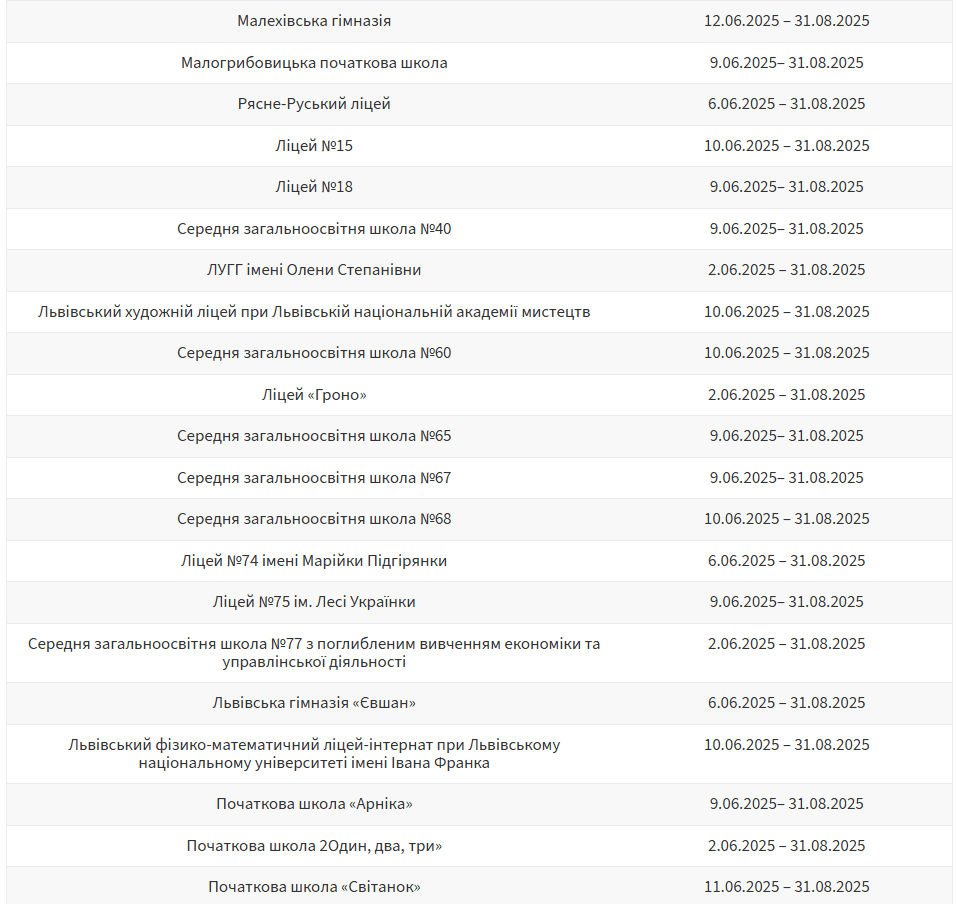Select Середня загальноосвітня школа №40 entry
The image size is (956, 904).
(314, 229)
